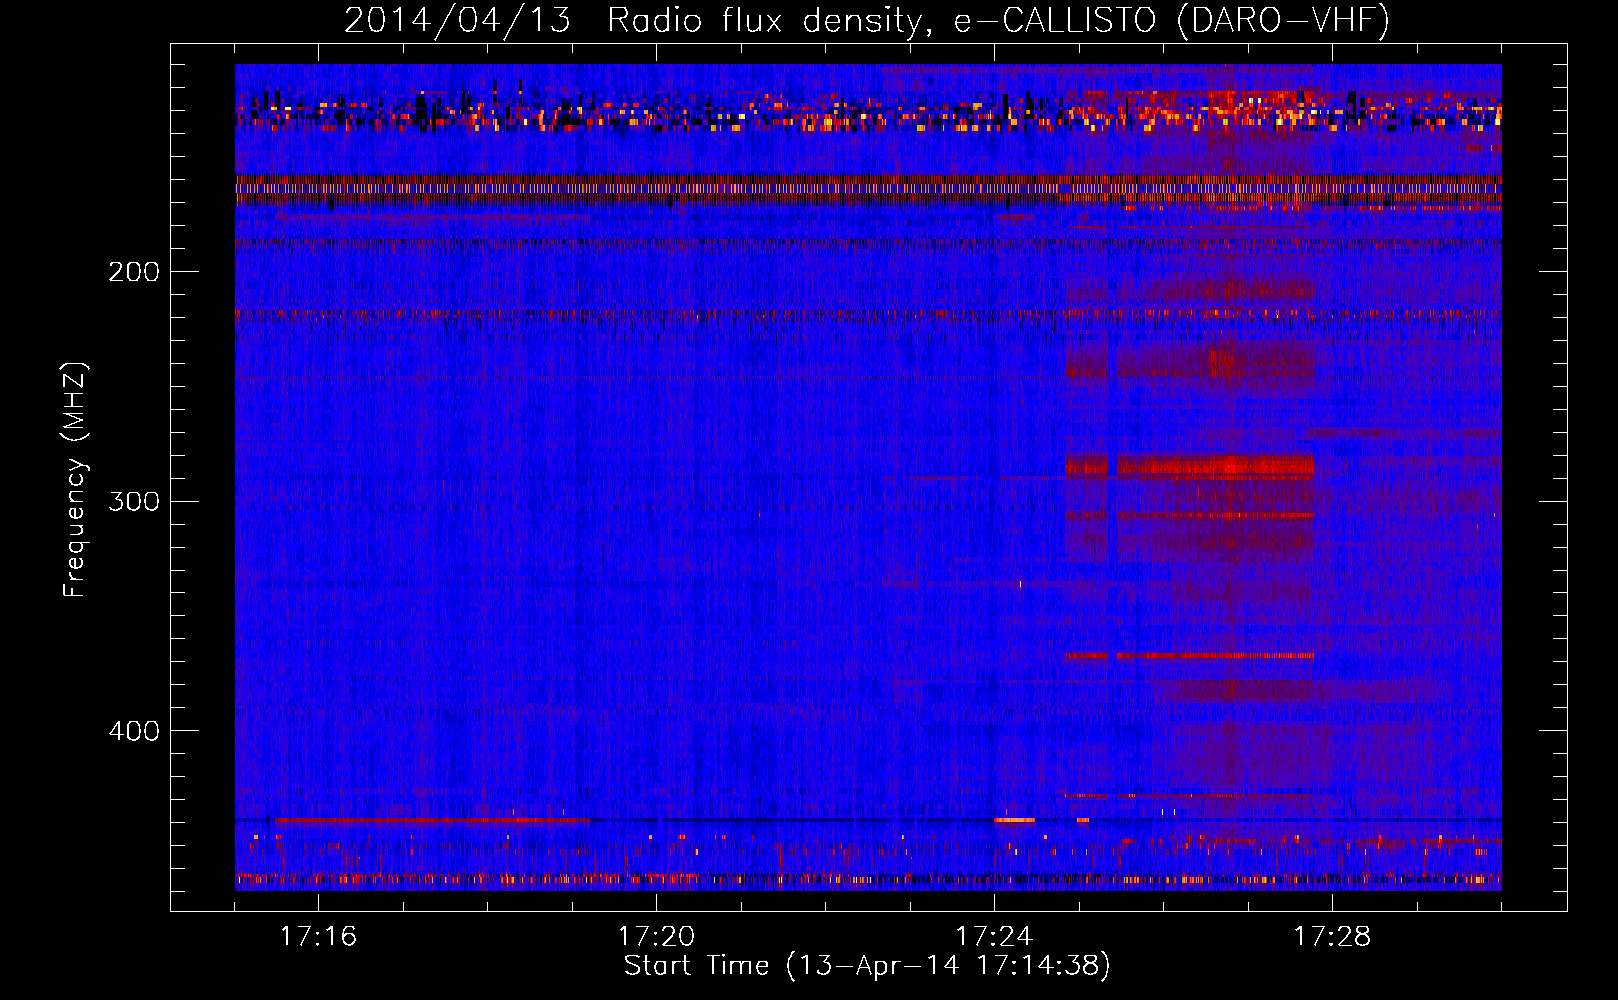Click the 400 frequency tick label
The width and height of the screenshot is (1618, 1000).
tap(134, 731)
